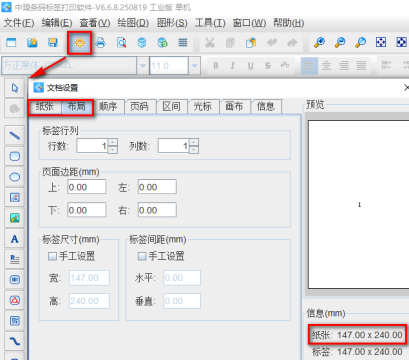Open the database settings cylinder icon
This screenshot has width=409, height=361.
142,43
